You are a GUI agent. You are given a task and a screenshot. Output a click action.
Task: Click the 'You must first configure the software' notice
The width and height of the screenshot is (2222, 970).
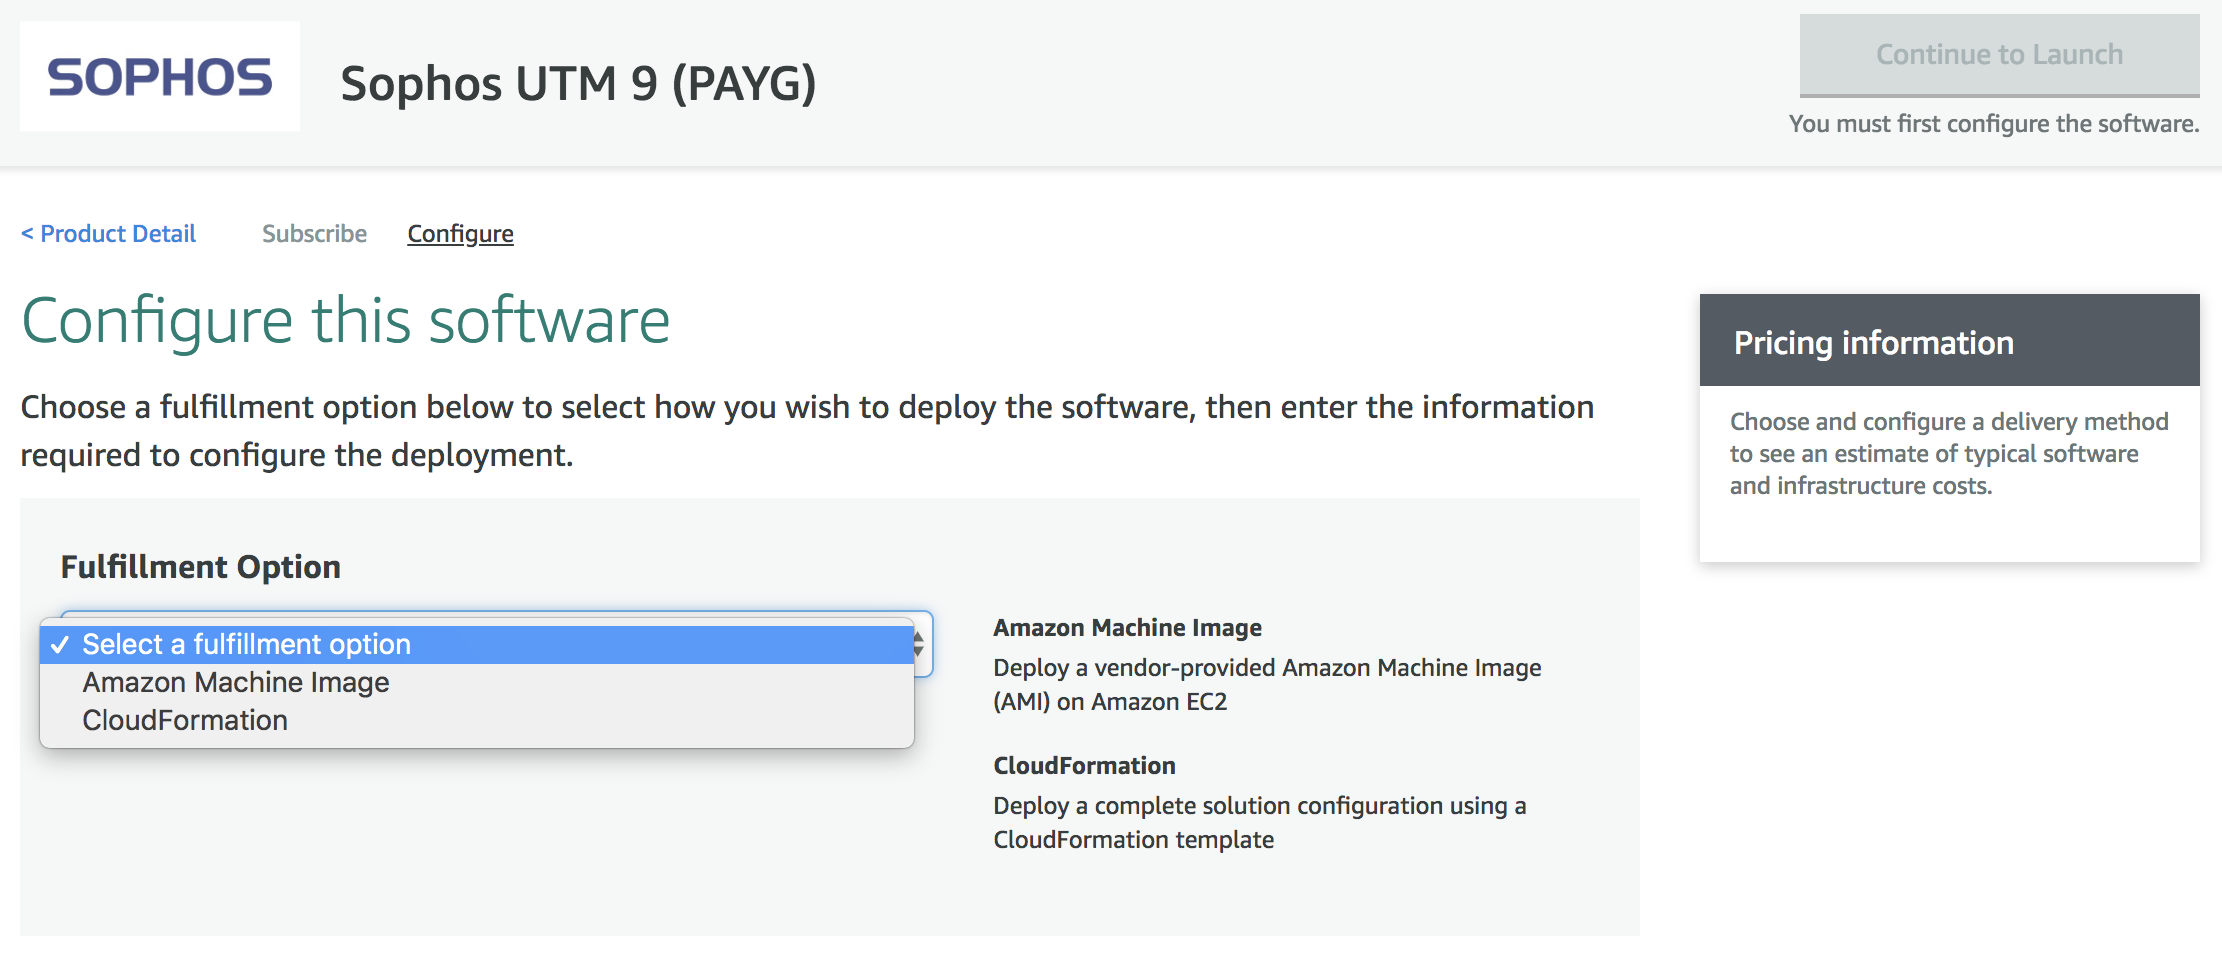1993,124
